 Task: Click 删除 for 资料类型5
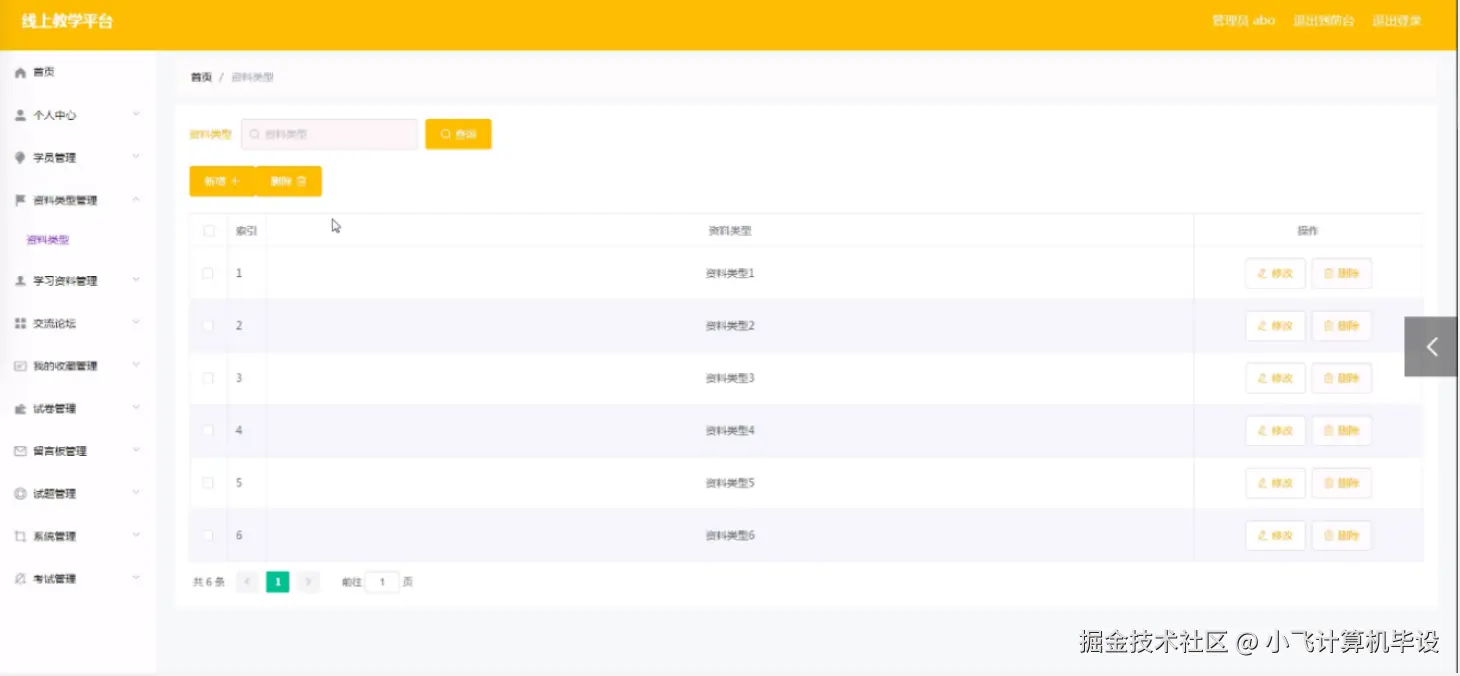coord(1342,483)
